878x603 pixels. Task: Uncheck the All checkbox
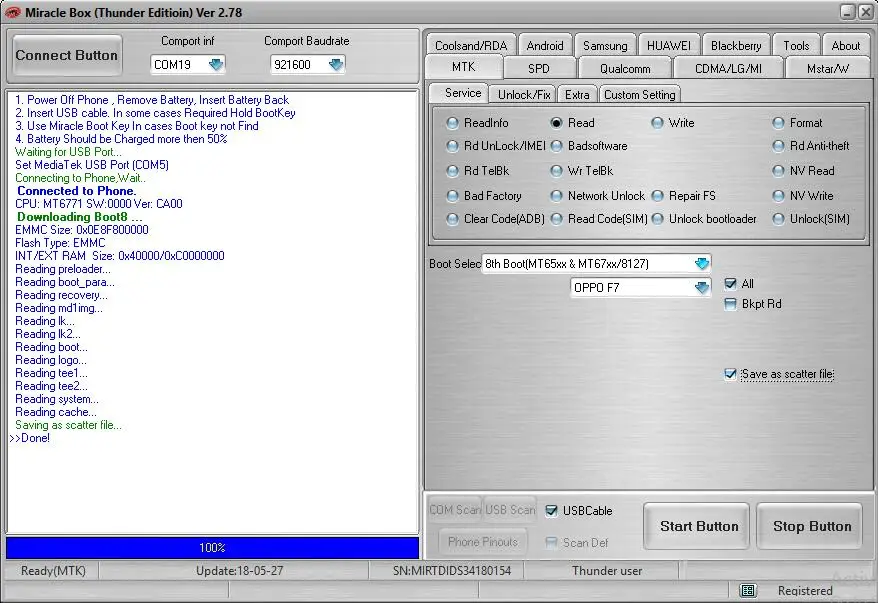pos(730,284)
